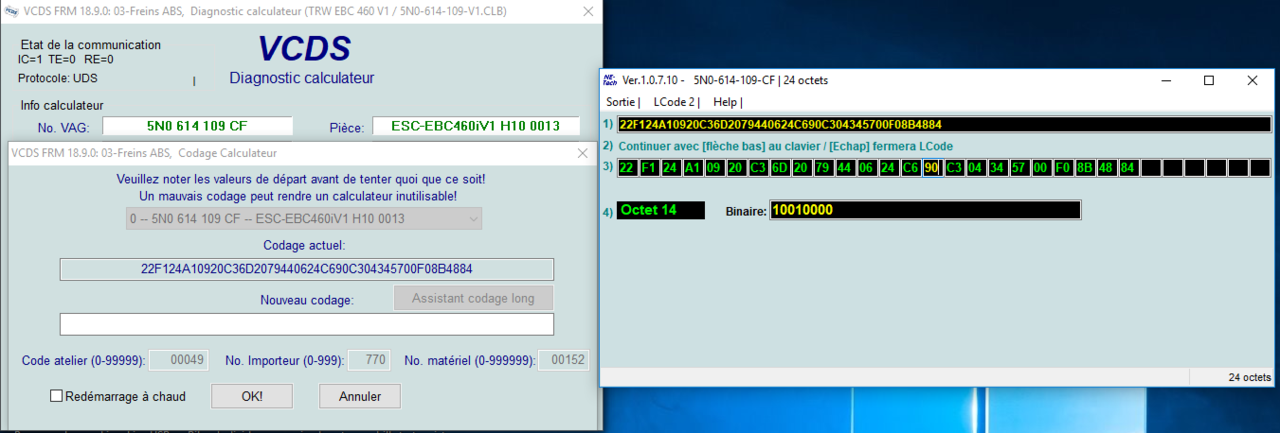The width and height of the screenshot is (1280, 433).
Task: Click the Nouveau codage input field
Action: coord(306,324)
